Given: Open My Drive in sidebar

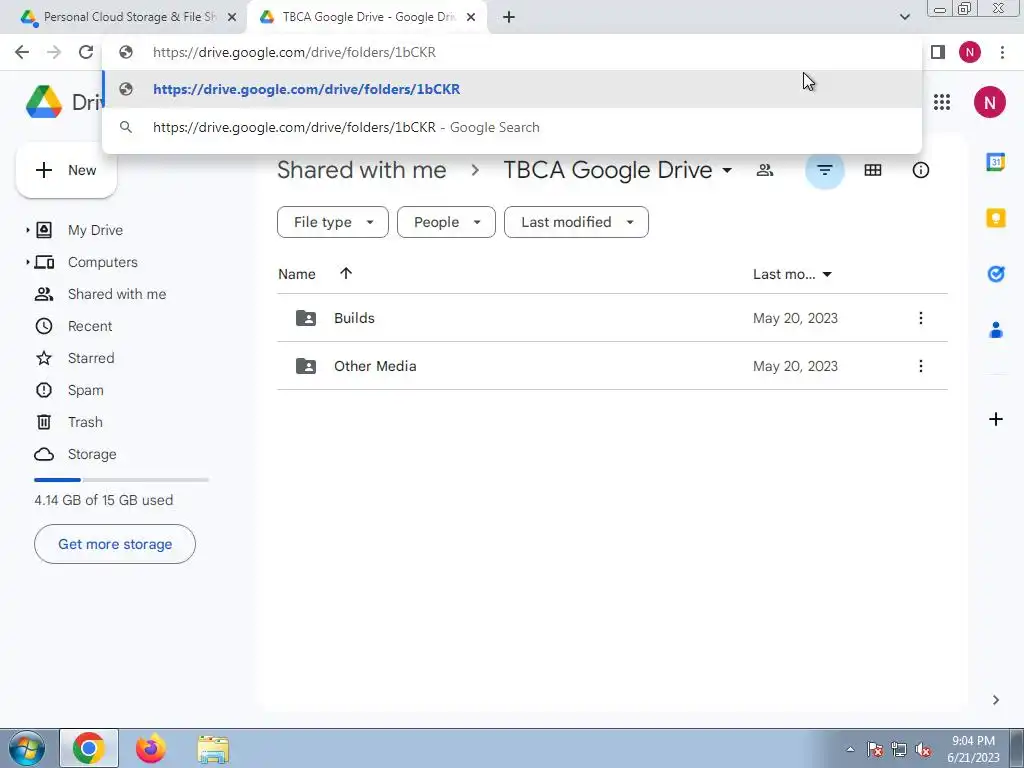Looking at the screenshot, I should [x=95, y=230].
